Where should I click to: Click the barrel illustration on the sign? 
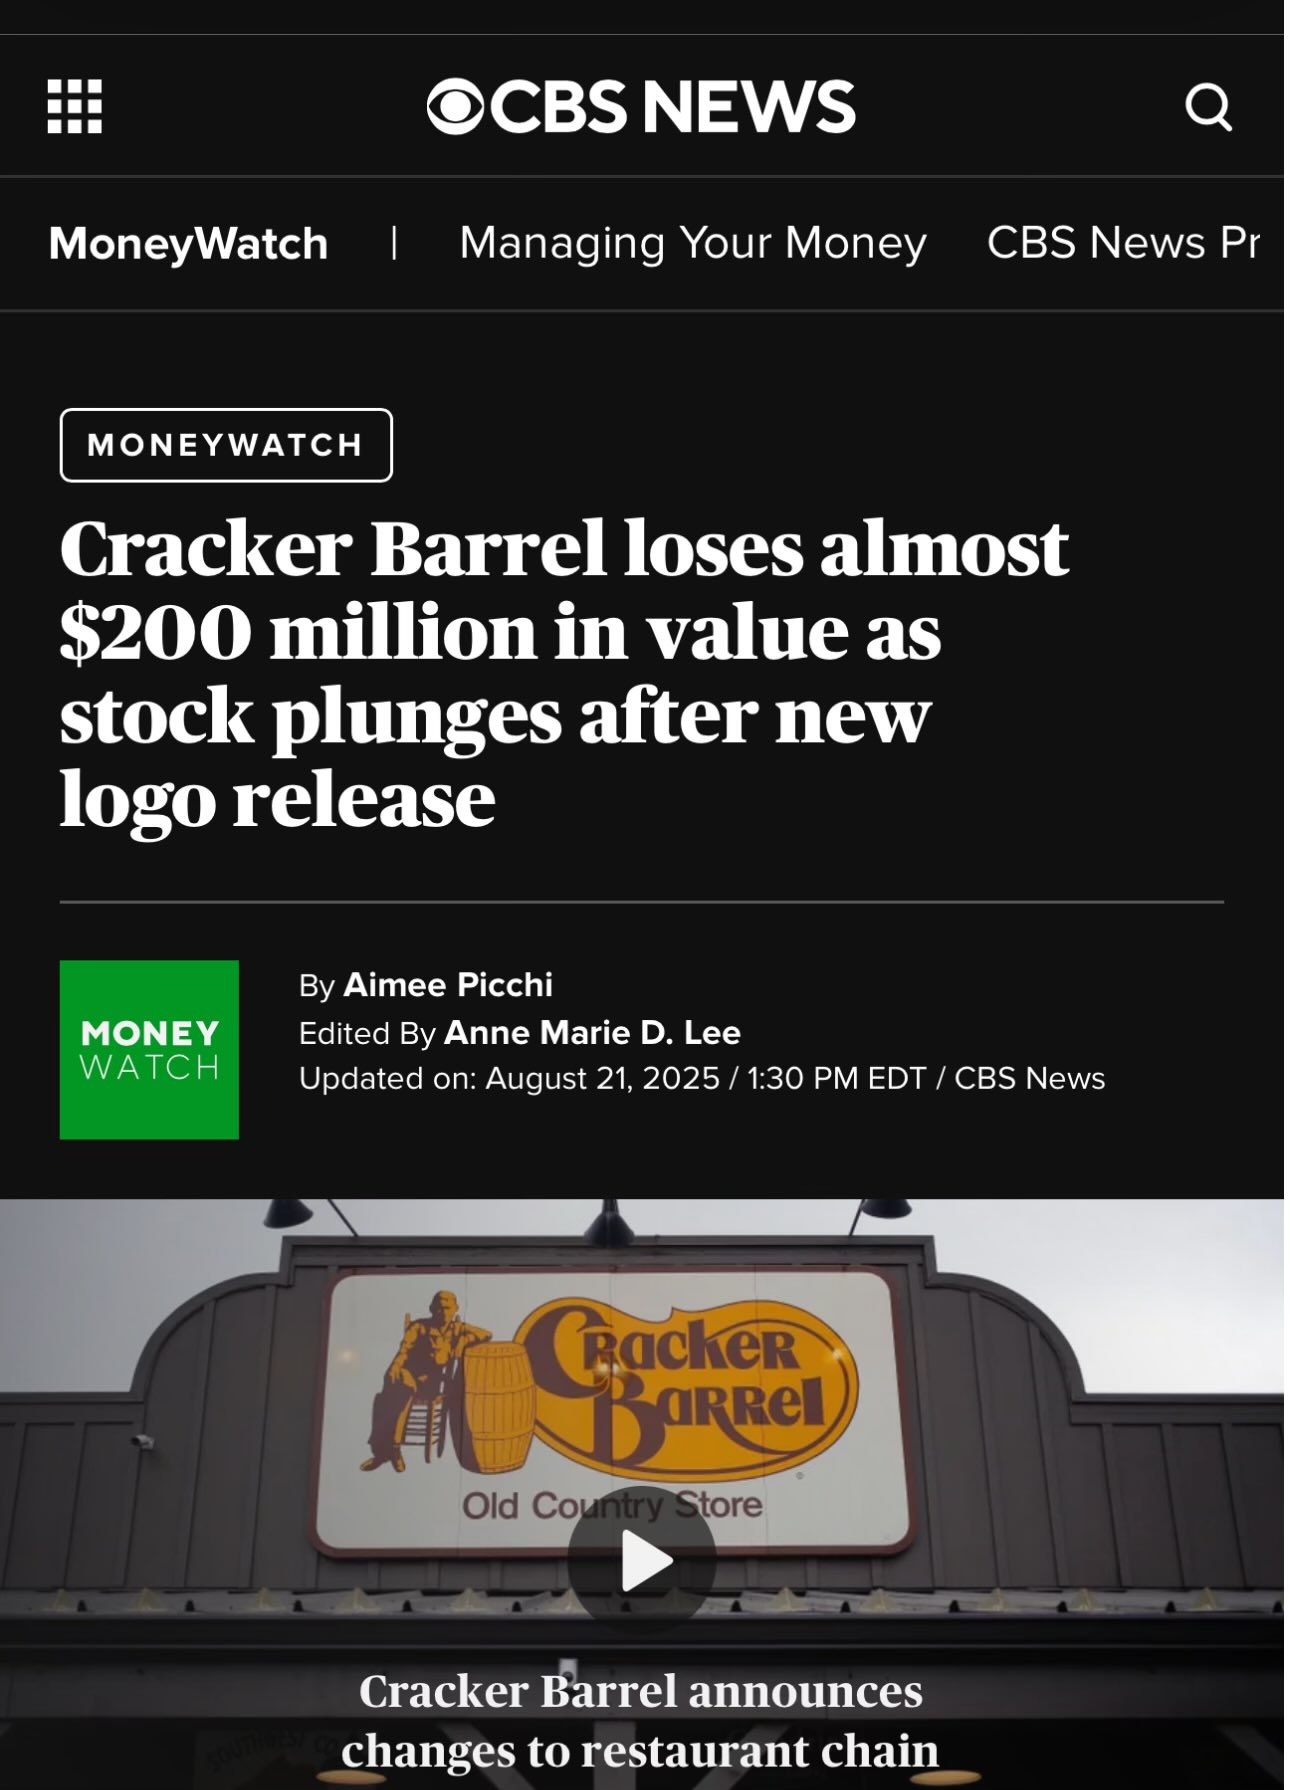click(498, 1408)
